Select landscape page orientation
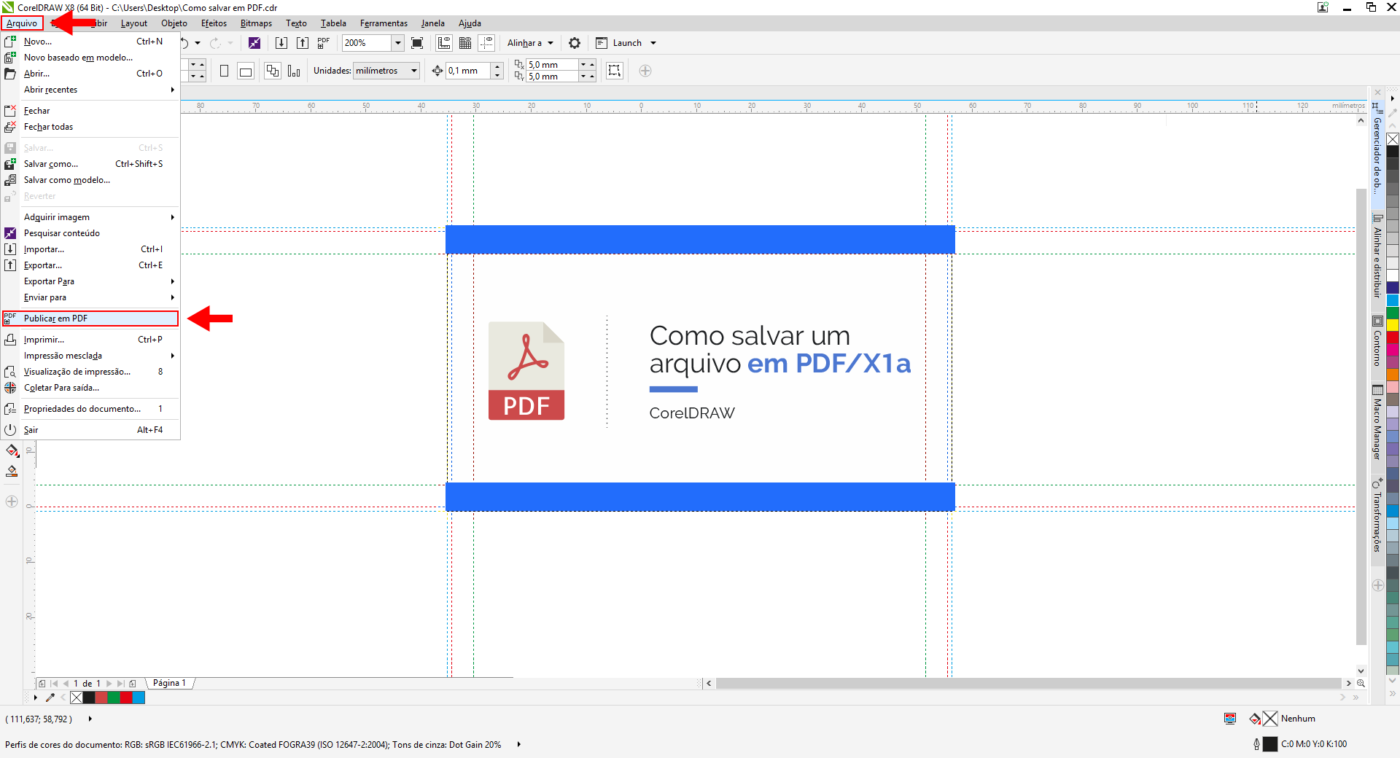The width and height of the screenshot is (1400, 758). [245, 71]
